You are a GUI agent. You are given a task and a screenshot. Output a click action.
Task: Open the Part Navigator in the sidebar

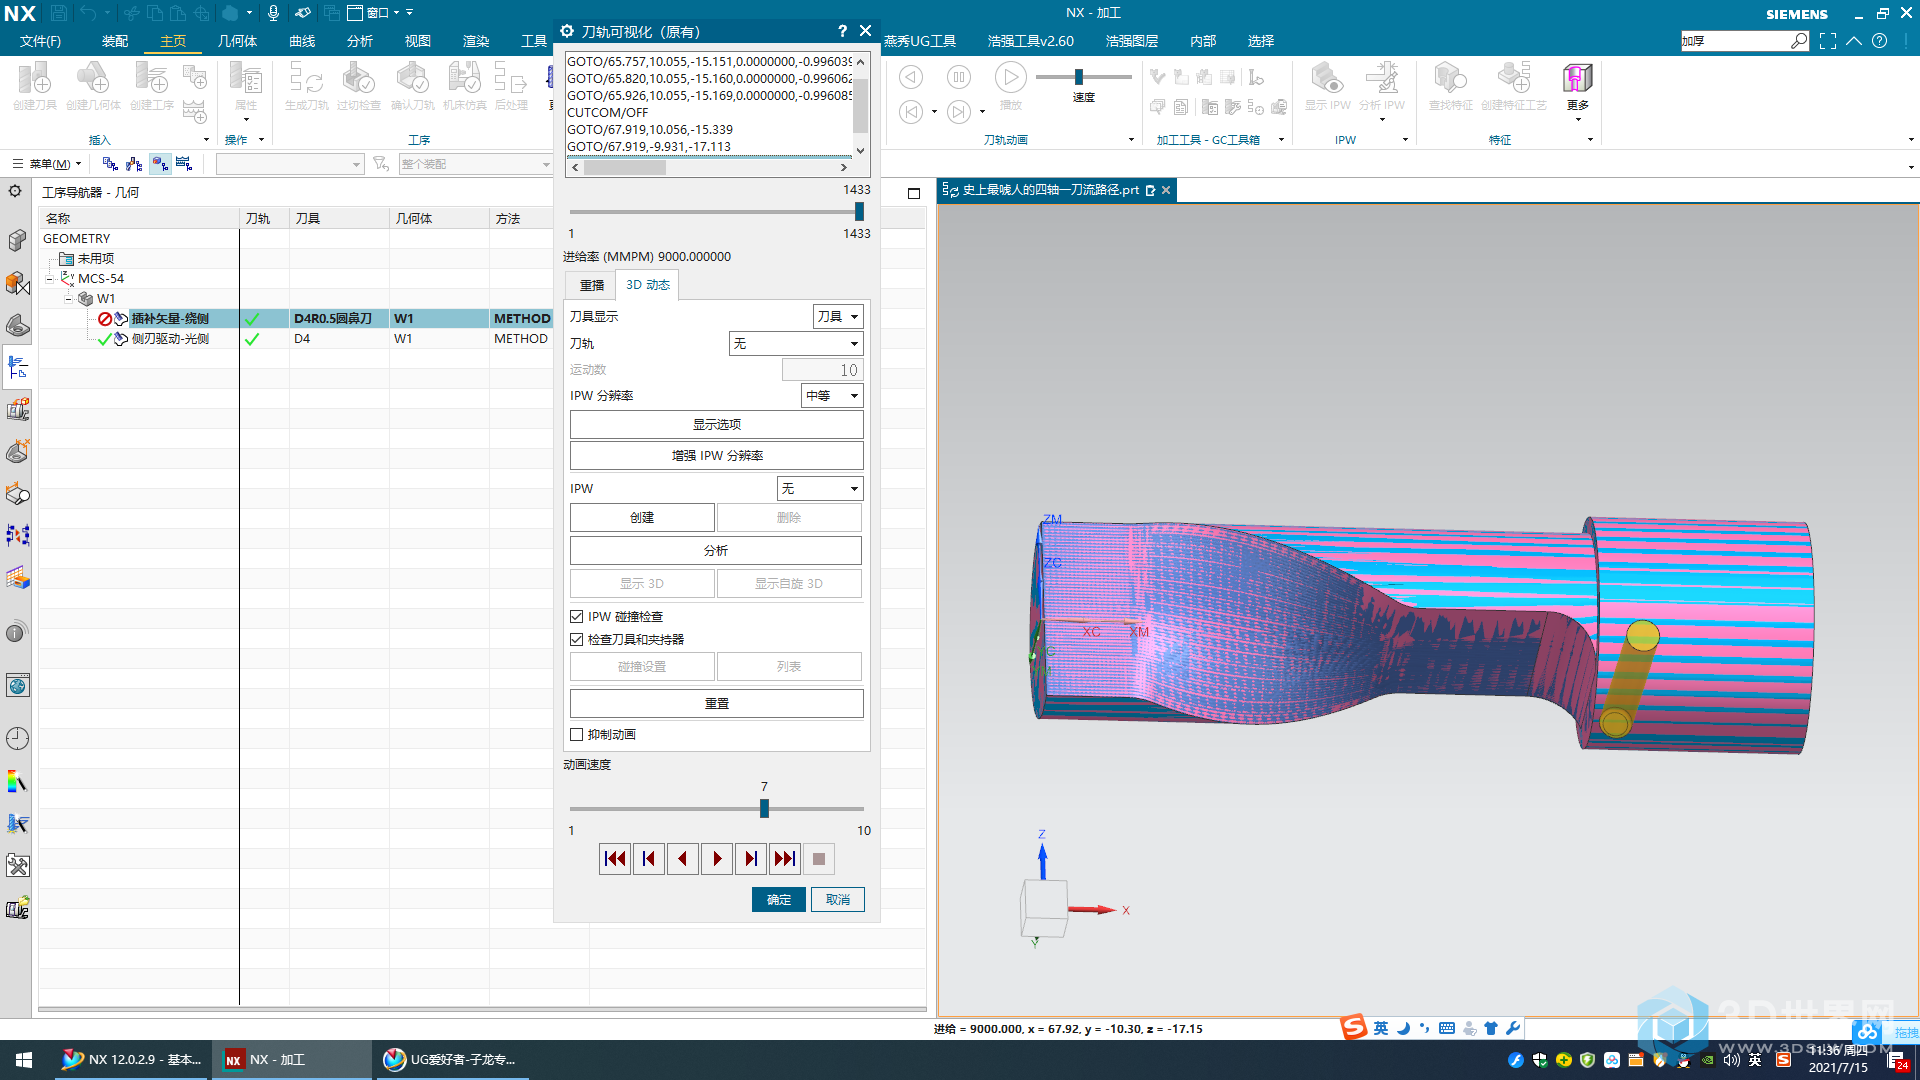tap(17, 325)
